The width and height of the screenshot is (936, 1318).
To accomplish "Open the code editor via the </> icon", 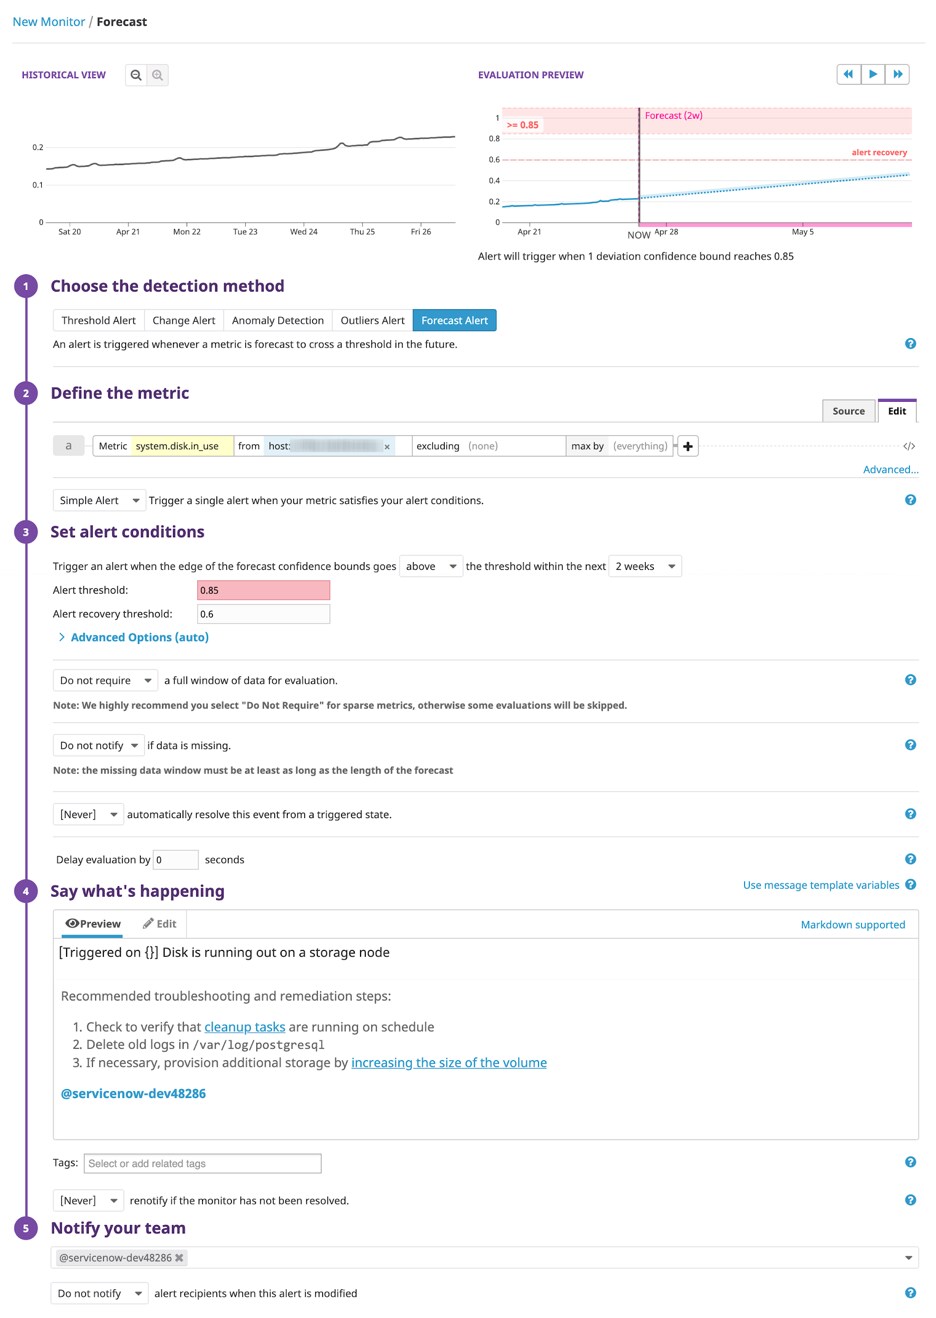I will click(907, 445).
